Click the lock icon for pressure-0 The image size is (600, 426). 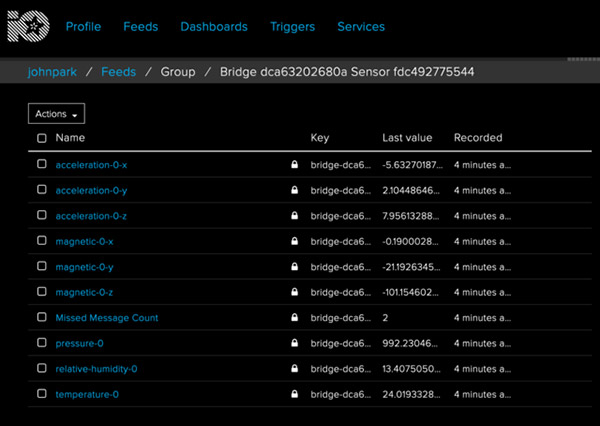coord(294,344)
